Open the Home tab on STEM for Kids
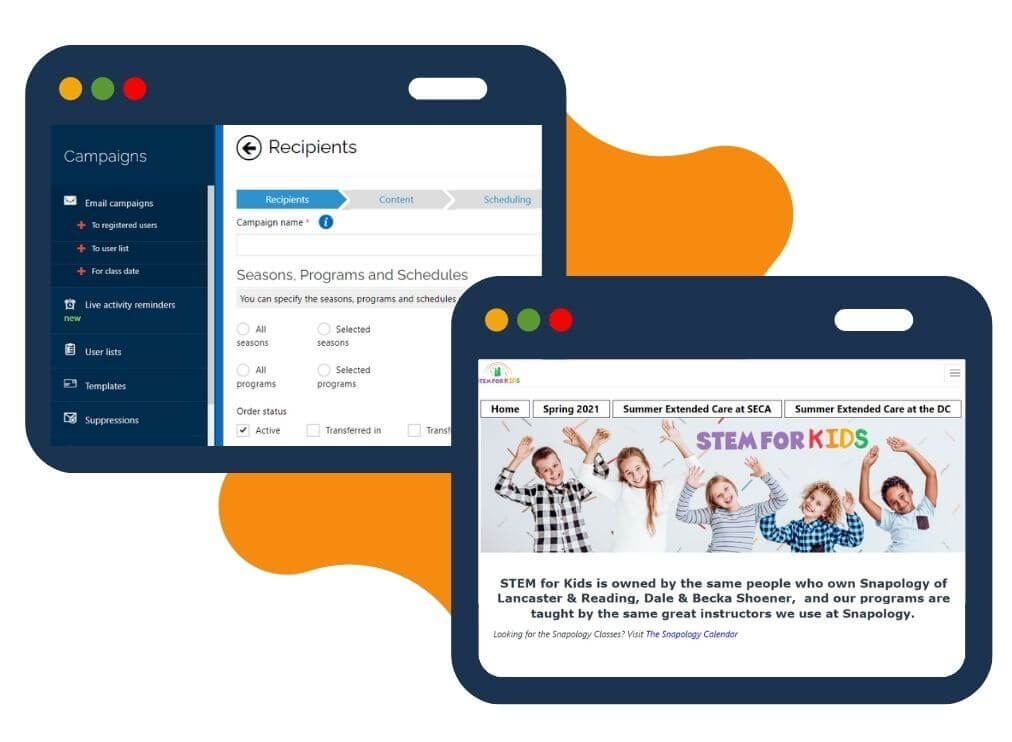Viewport: 1012px width, 742px height. tap(505, 409)
